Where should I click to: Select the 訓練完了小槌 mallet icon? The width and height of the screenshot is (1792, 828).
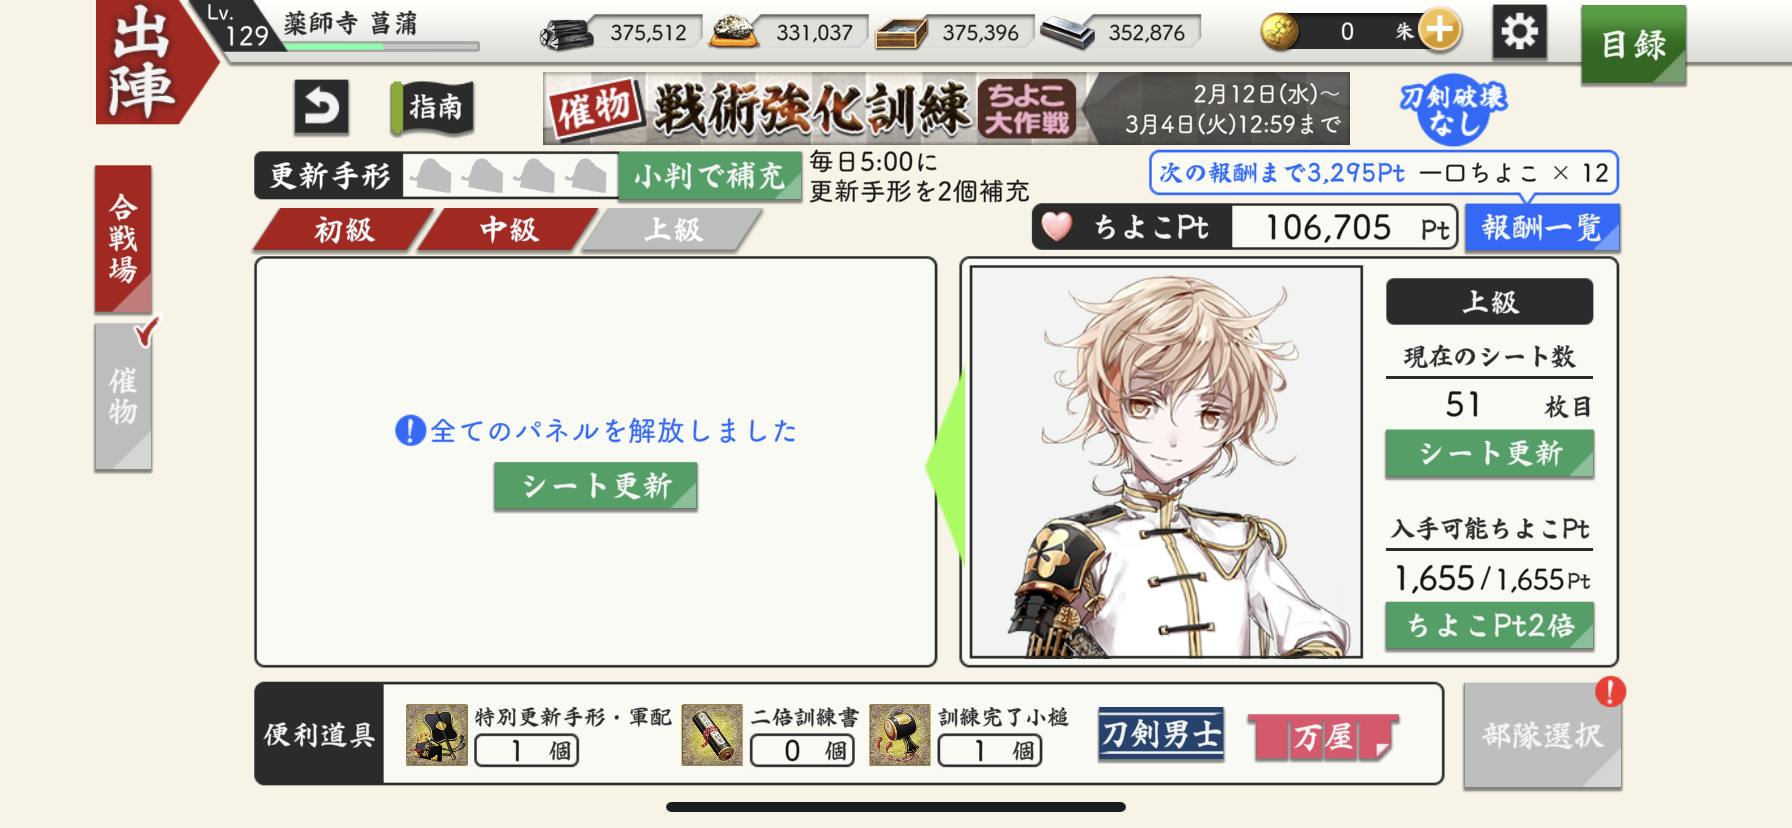coord(900,734)
